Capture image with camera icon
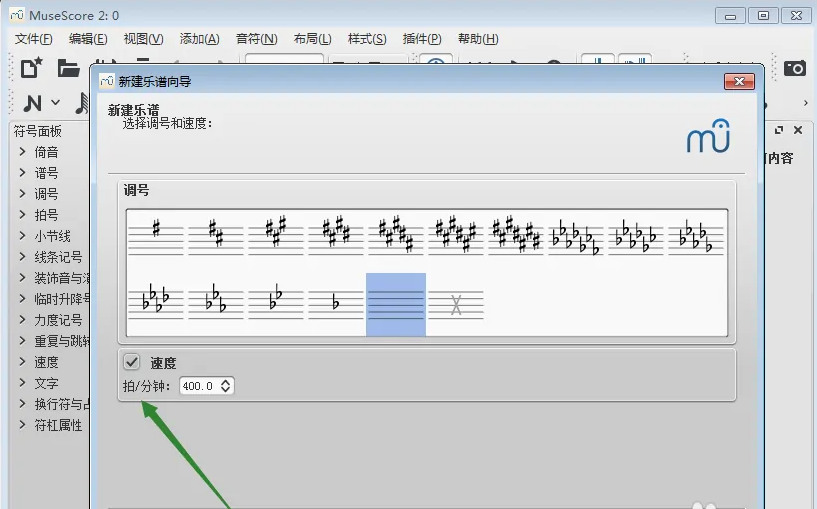 click(x=795, y=68)
